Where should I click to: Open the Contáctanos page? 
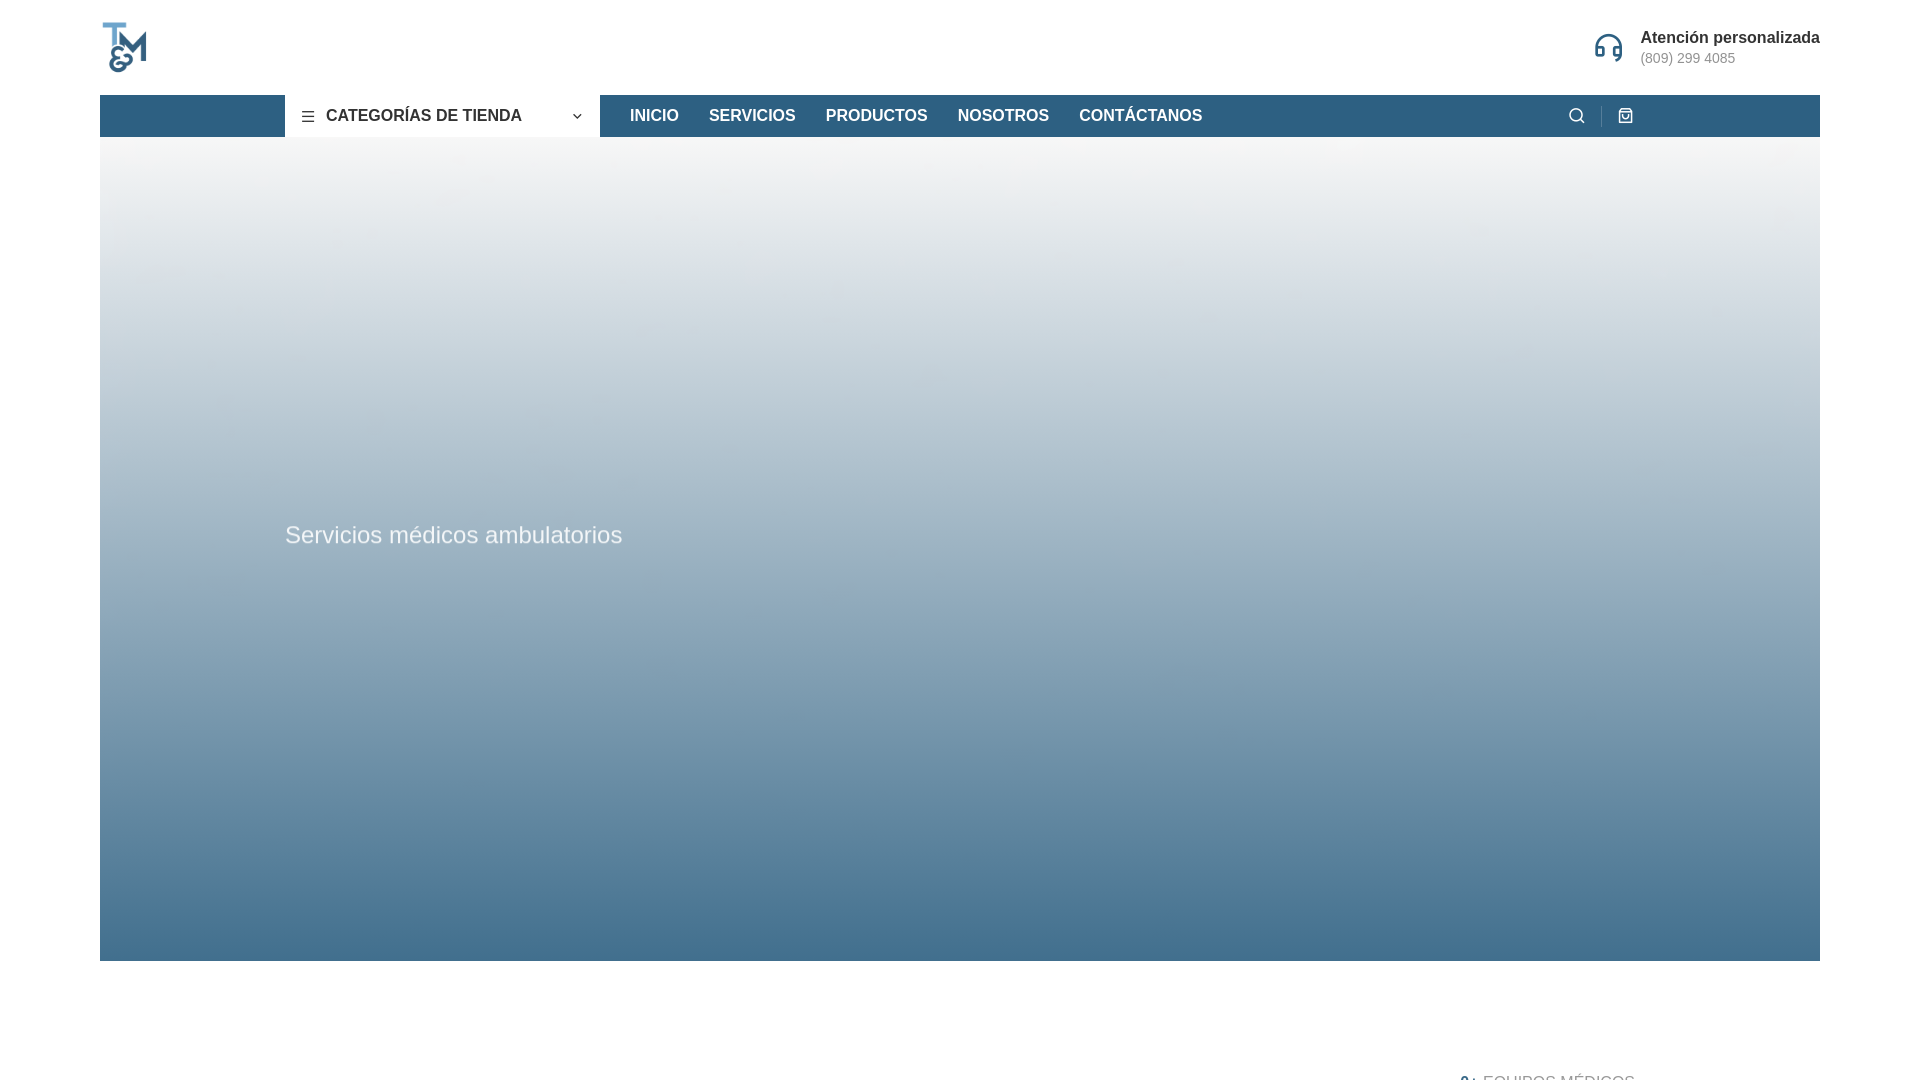coord(1140,116)
